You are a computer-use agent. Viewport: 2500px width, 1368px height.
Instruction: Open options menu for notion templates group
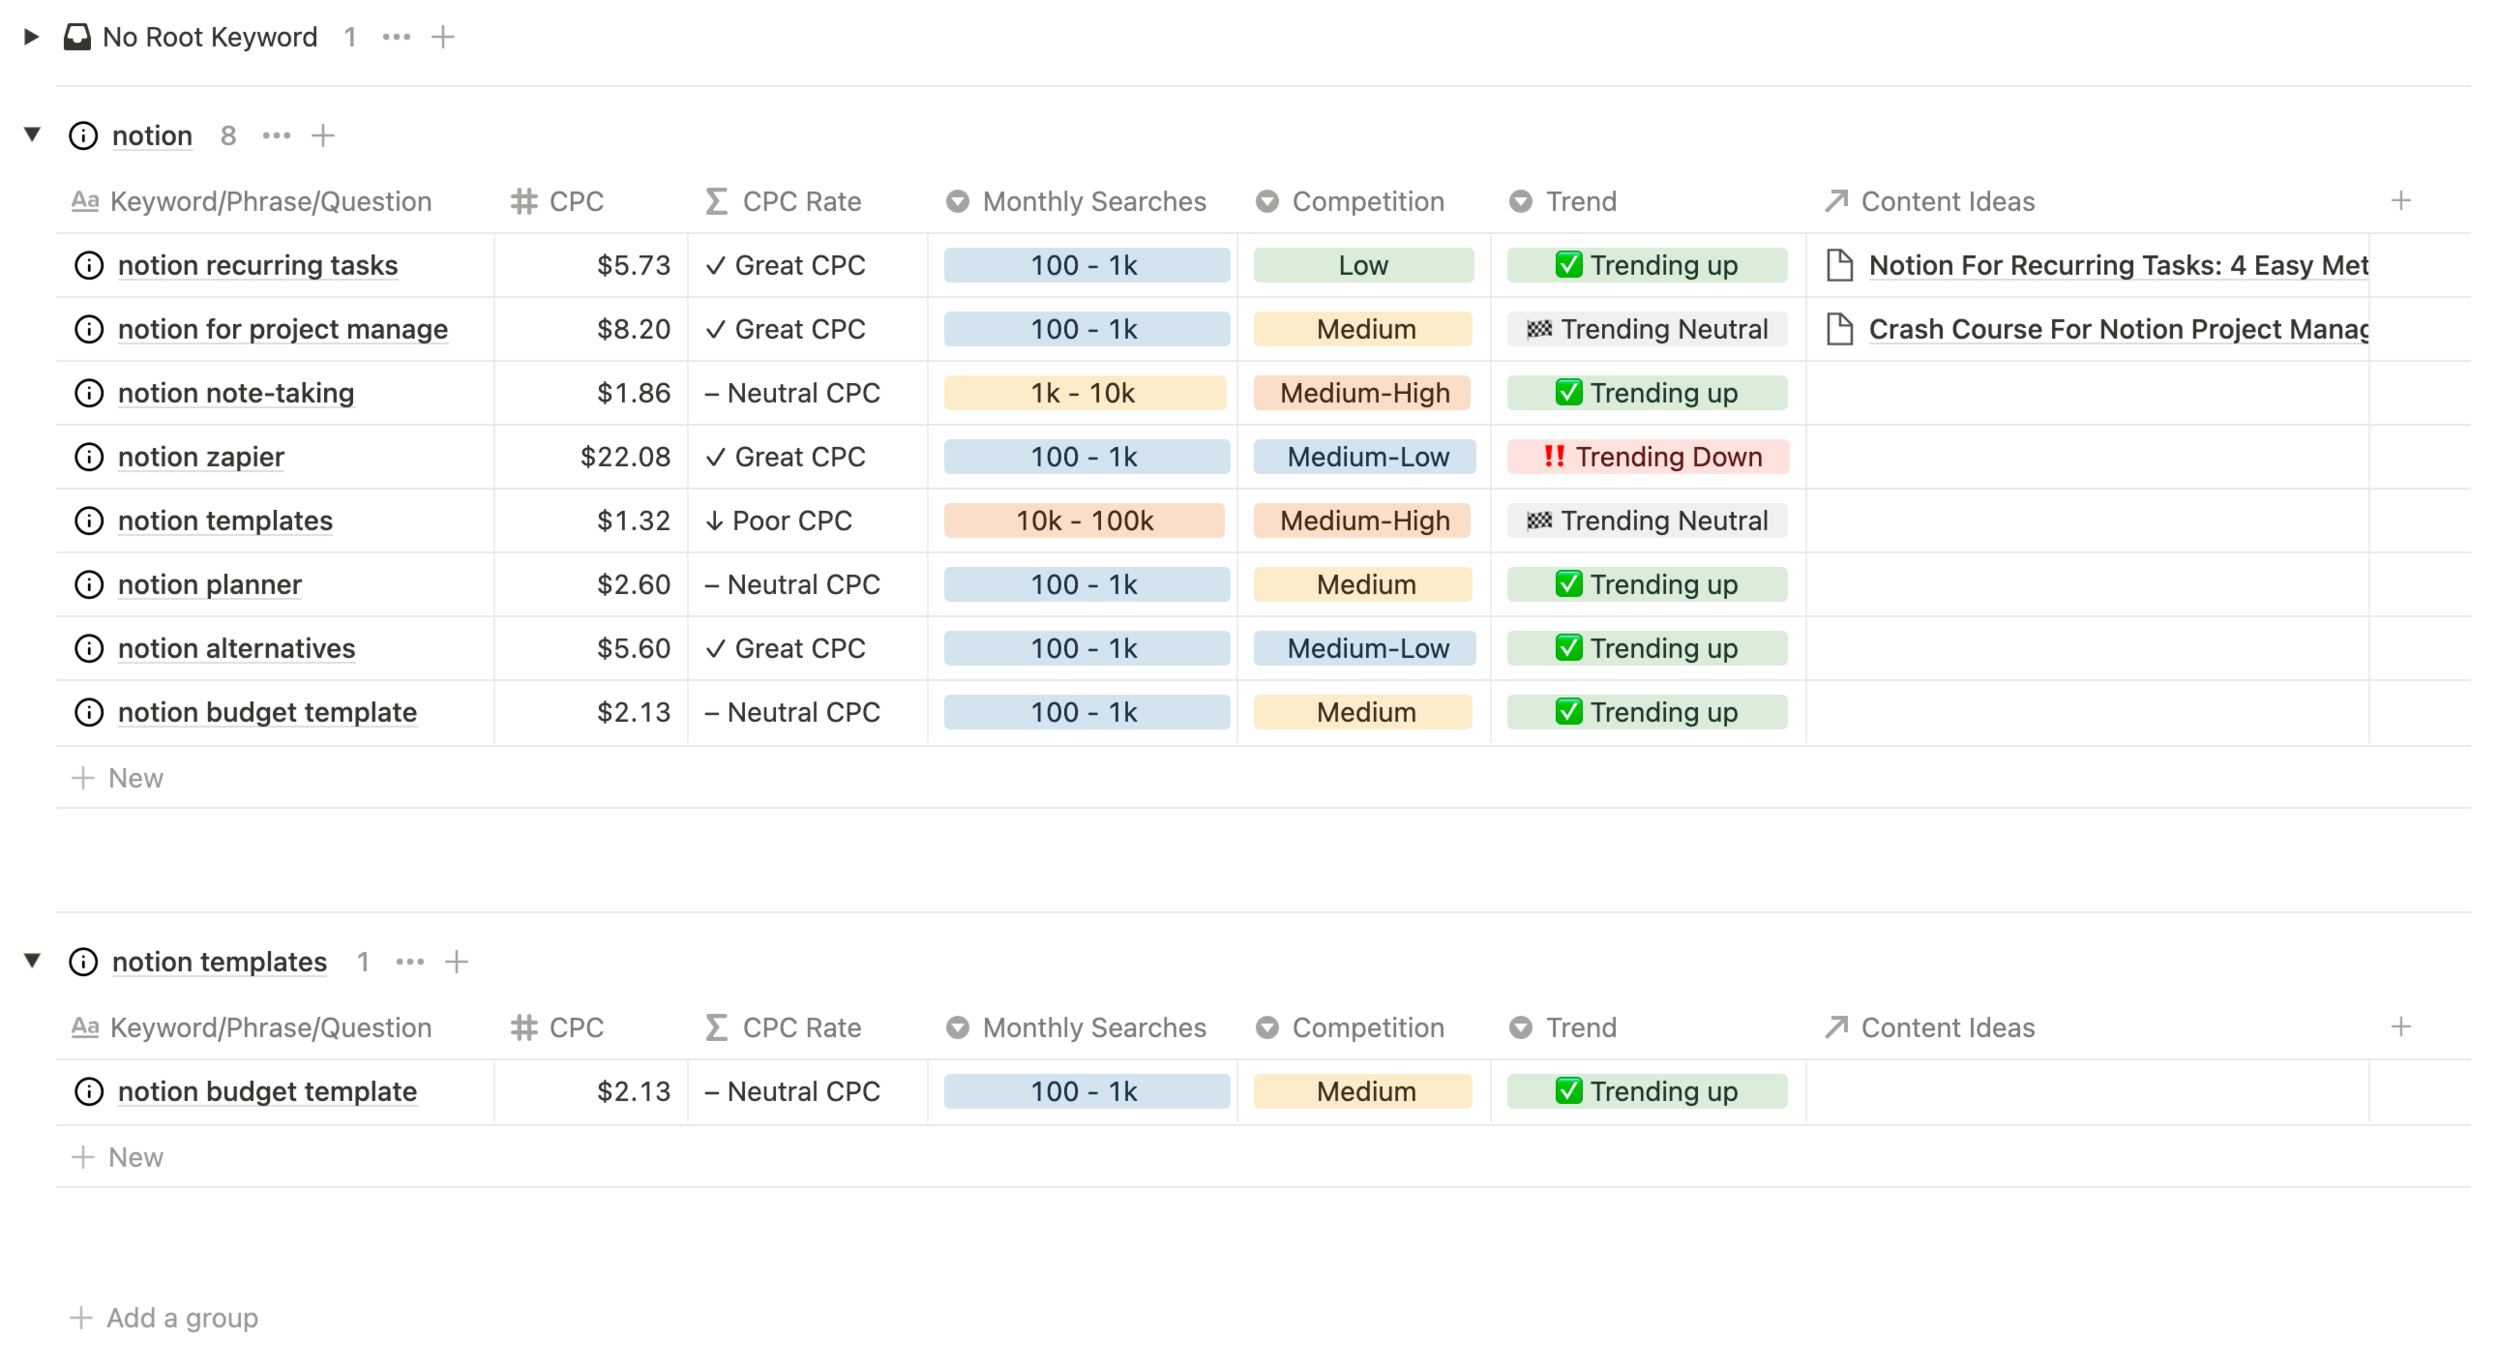pyautogui.click(x=410, y=962)
